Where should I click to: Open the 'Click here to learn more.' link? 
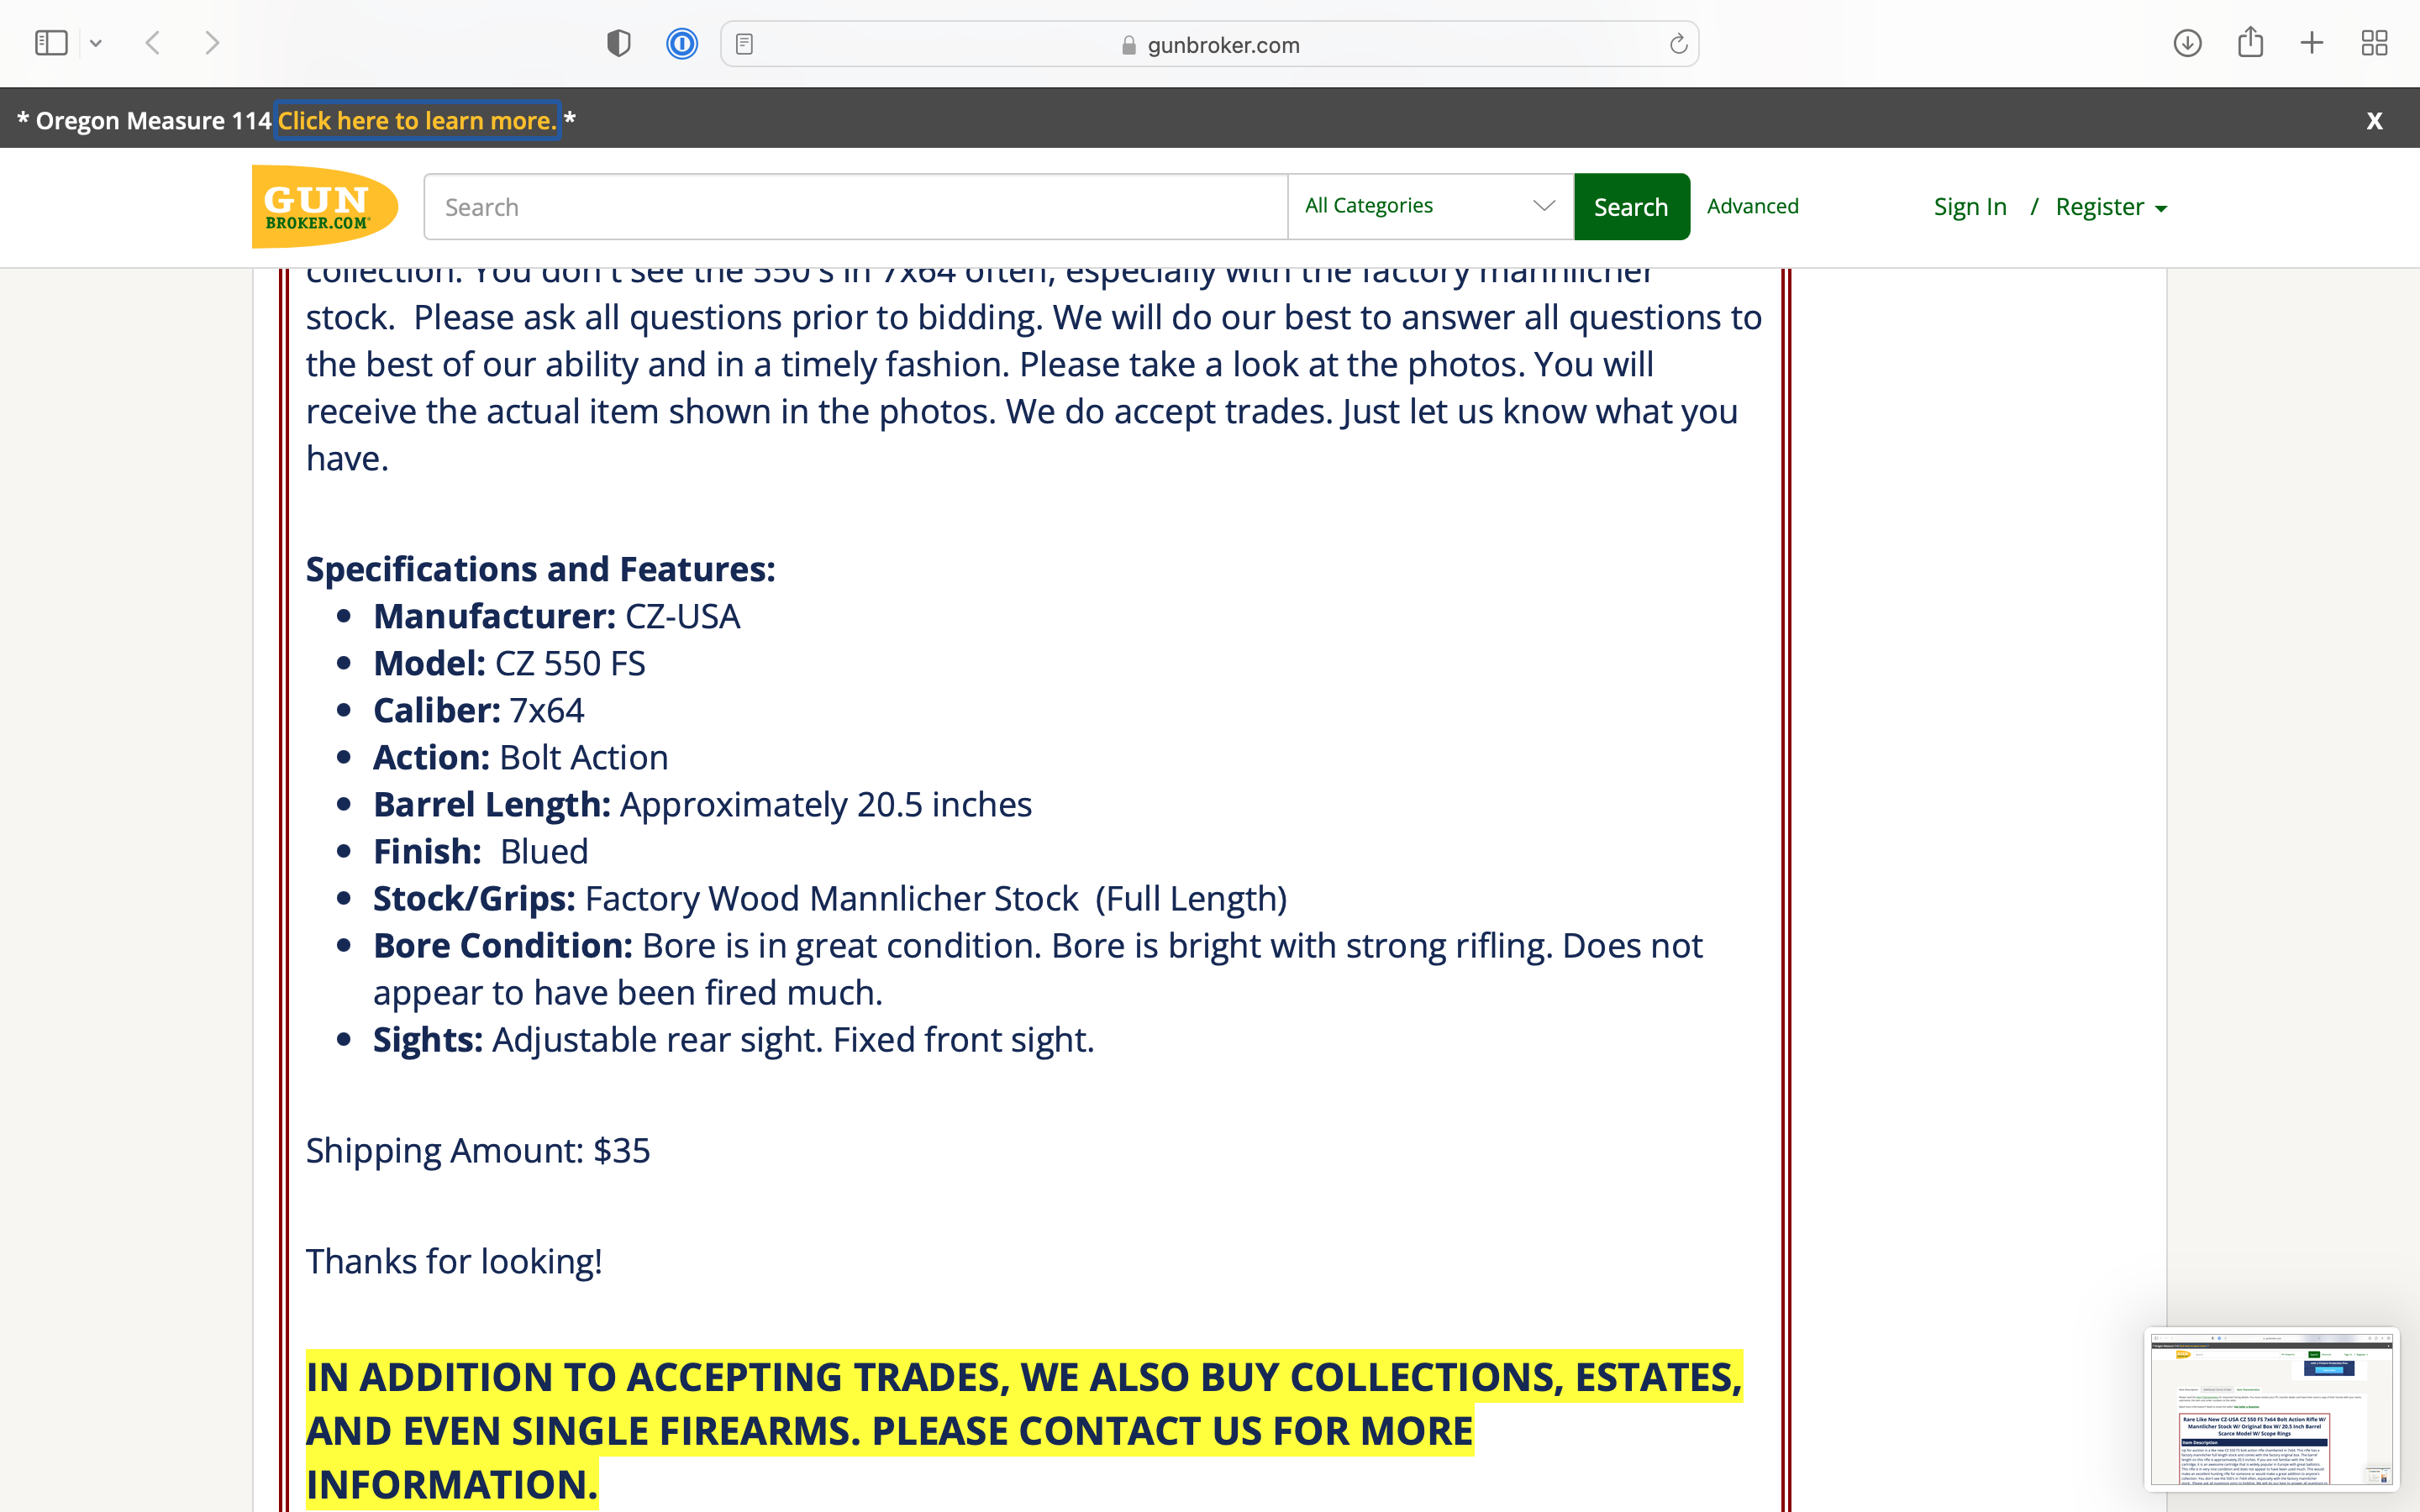tap(417, 120)
